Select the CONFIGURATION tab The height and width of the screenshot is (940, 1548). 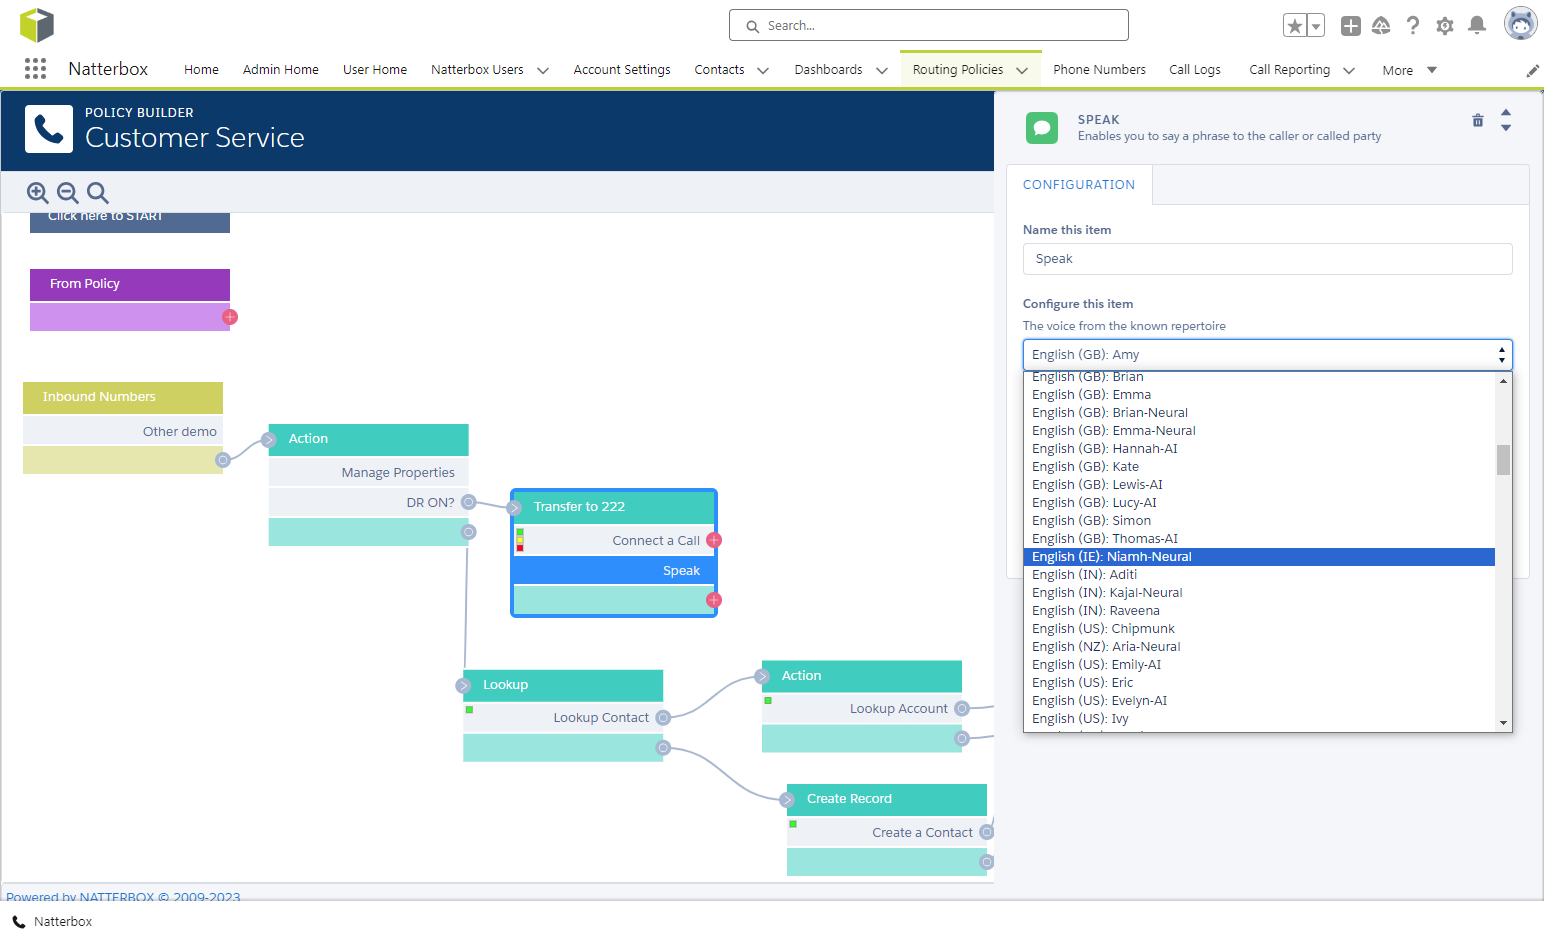pos(1078,185)
